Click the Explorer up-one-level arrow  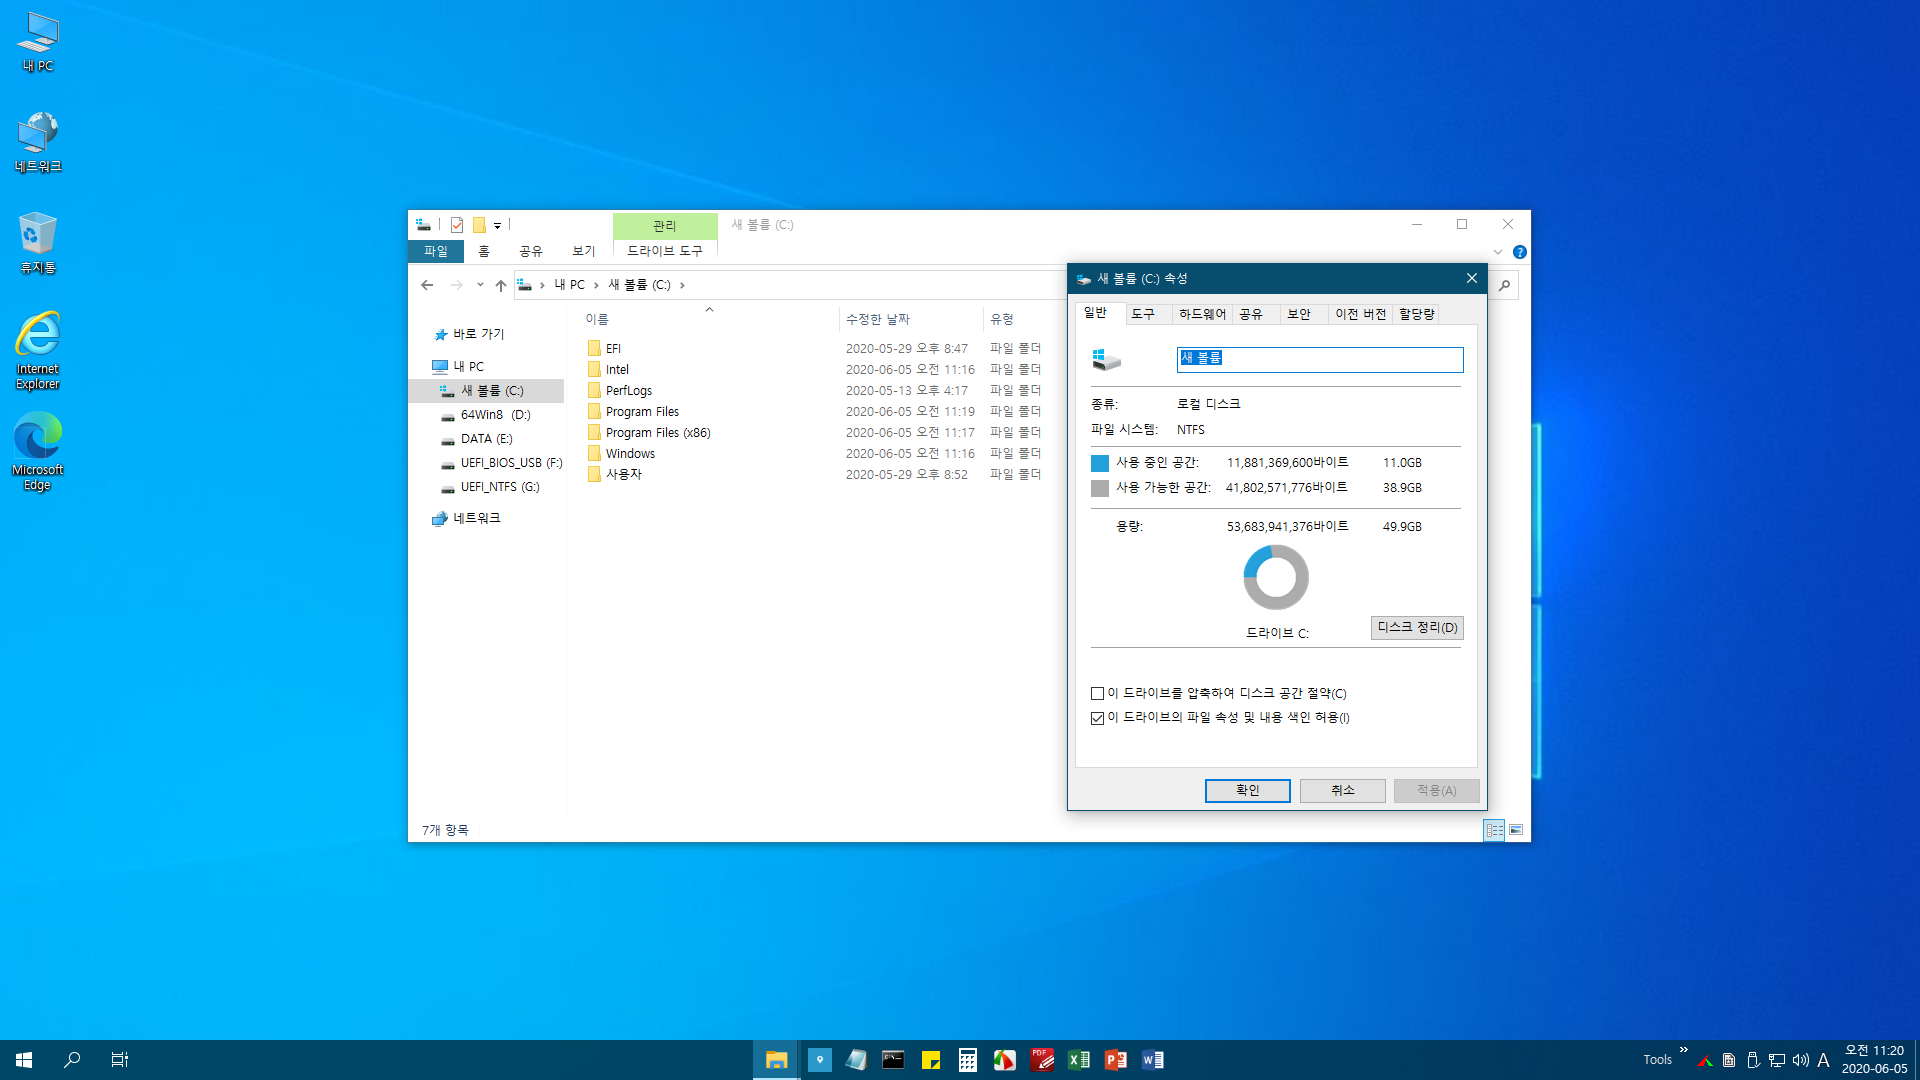coord(501,285)
